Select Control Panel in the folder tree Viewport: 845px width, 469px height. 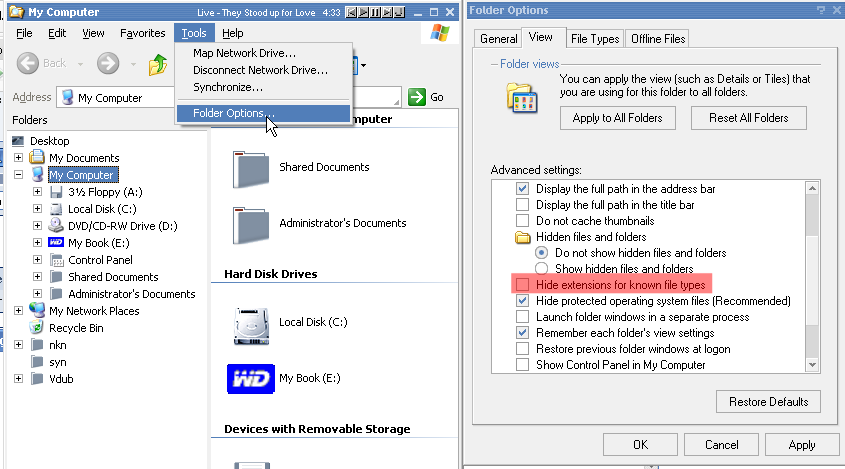click(x=100, y=260)
